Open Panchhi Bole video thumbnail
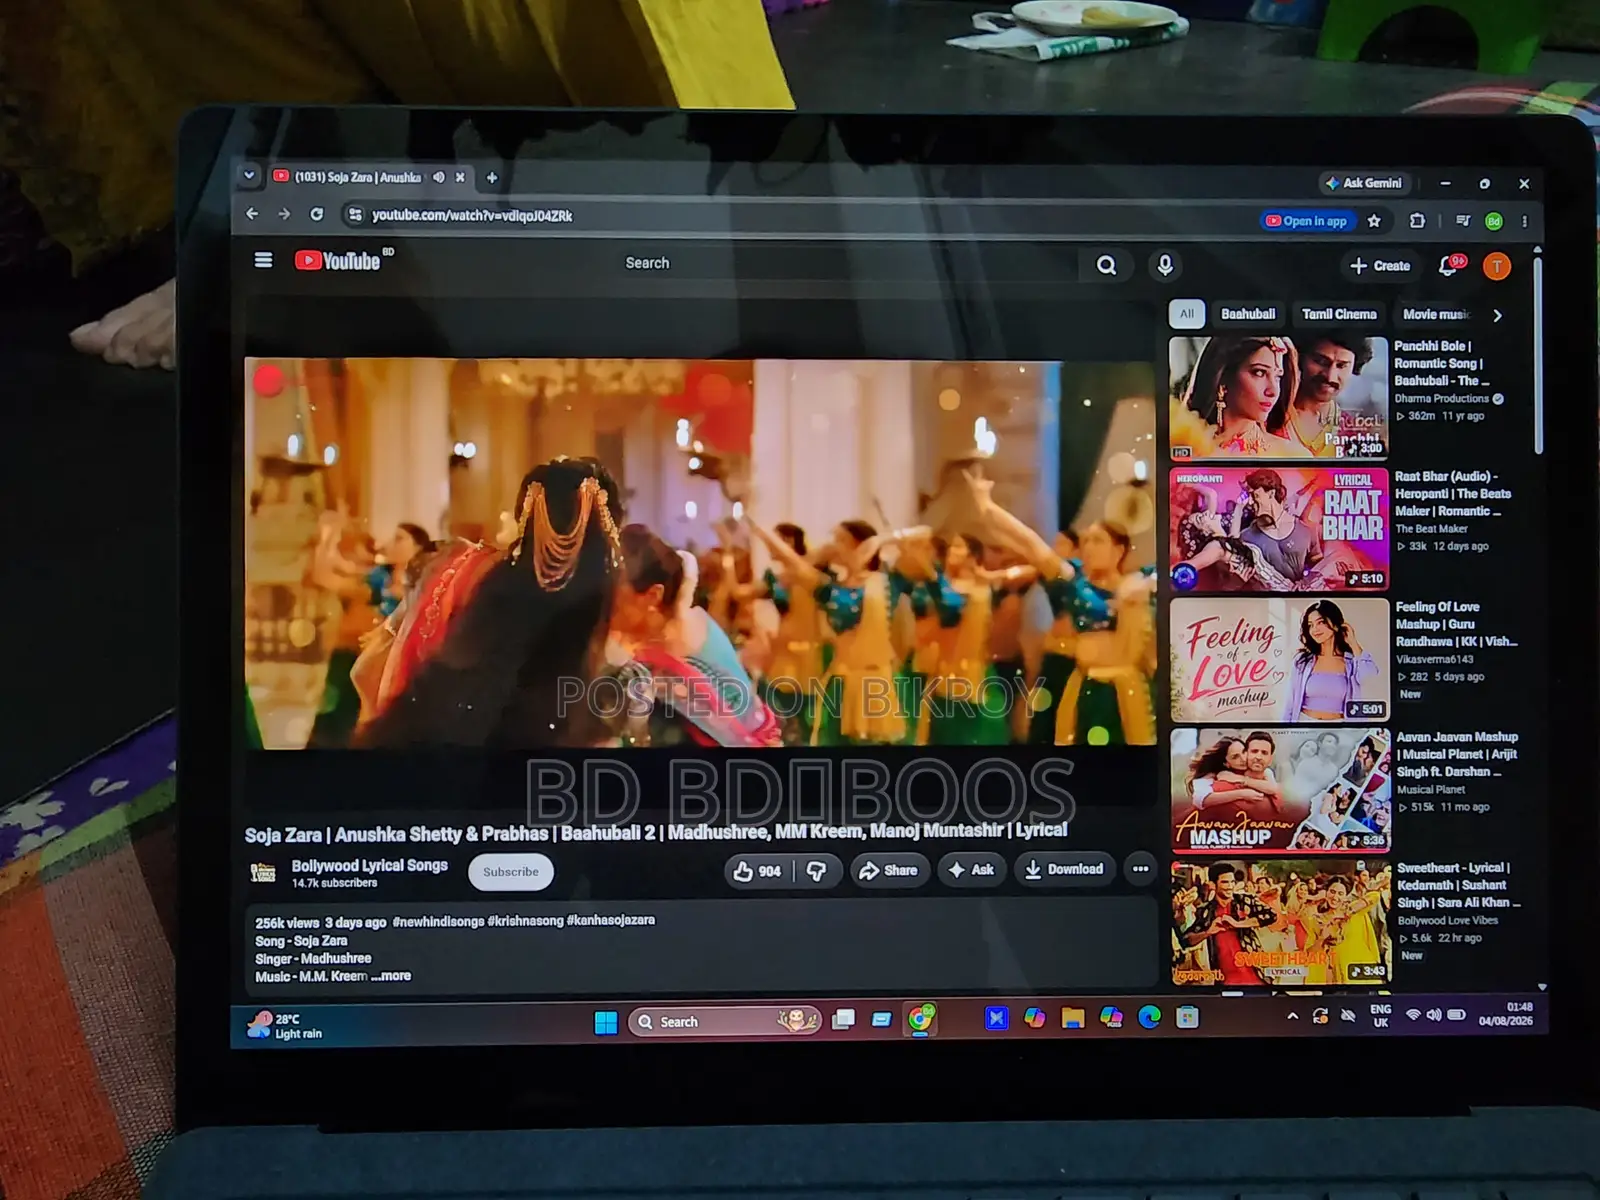The width and height of the screenshot is (1600, 1200). [x=1278, y=398]
